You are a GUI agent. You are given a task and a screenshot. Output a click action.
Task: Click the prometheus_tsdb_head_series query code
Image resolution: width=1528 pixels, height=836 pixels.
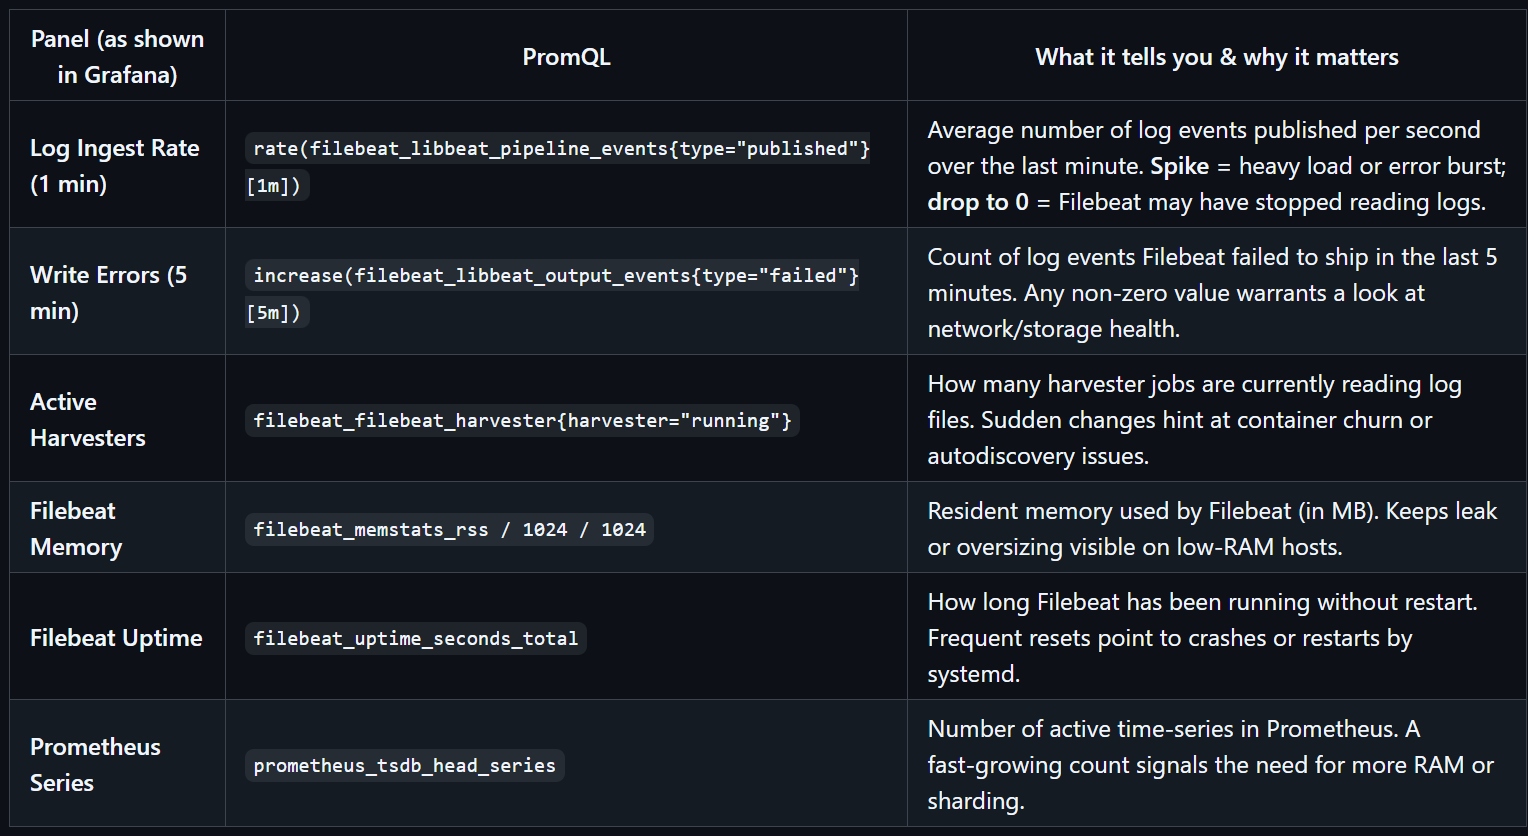[x=404, y=766]
